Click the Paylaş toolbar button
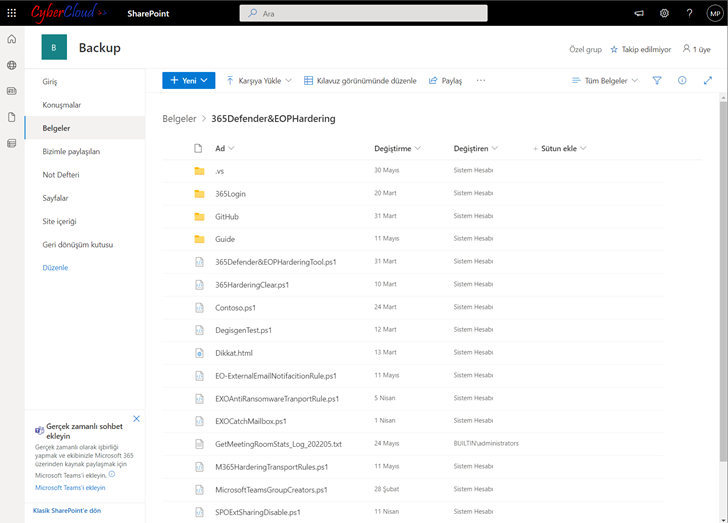This screenshot has height=523, width=728. coord(445,80)
